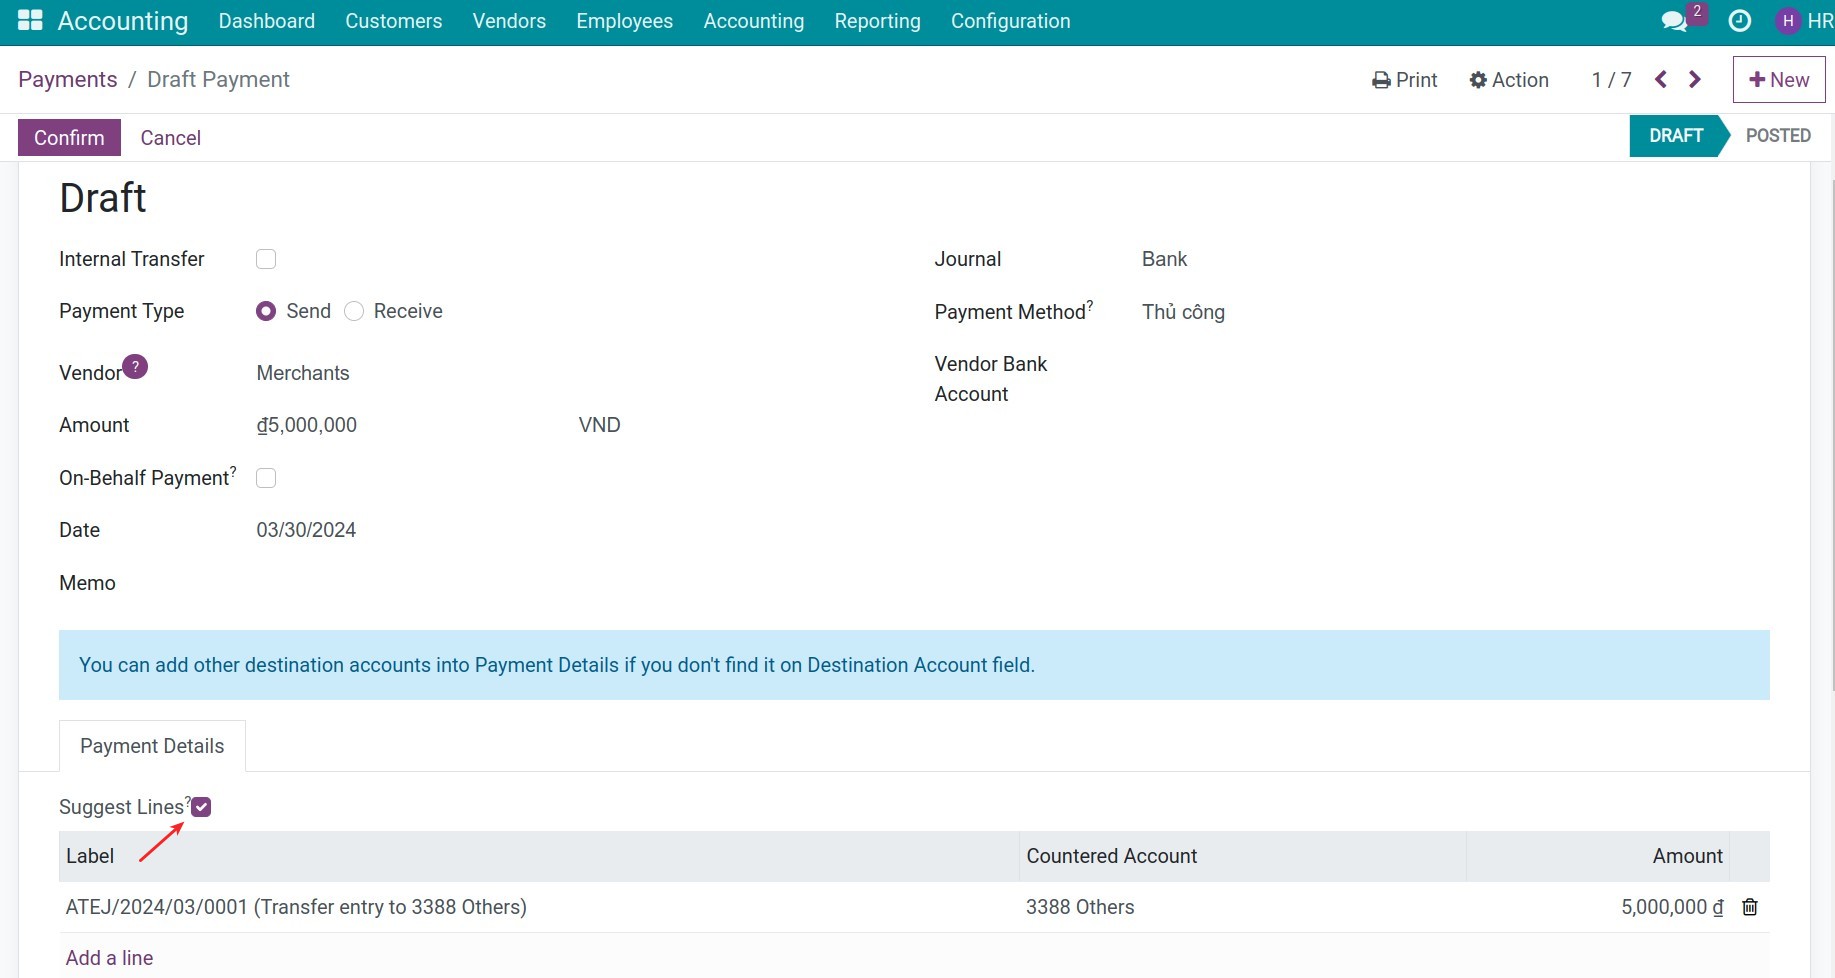Select the Send payment type
Viewport: 1835px width, 978px height.
266,311
